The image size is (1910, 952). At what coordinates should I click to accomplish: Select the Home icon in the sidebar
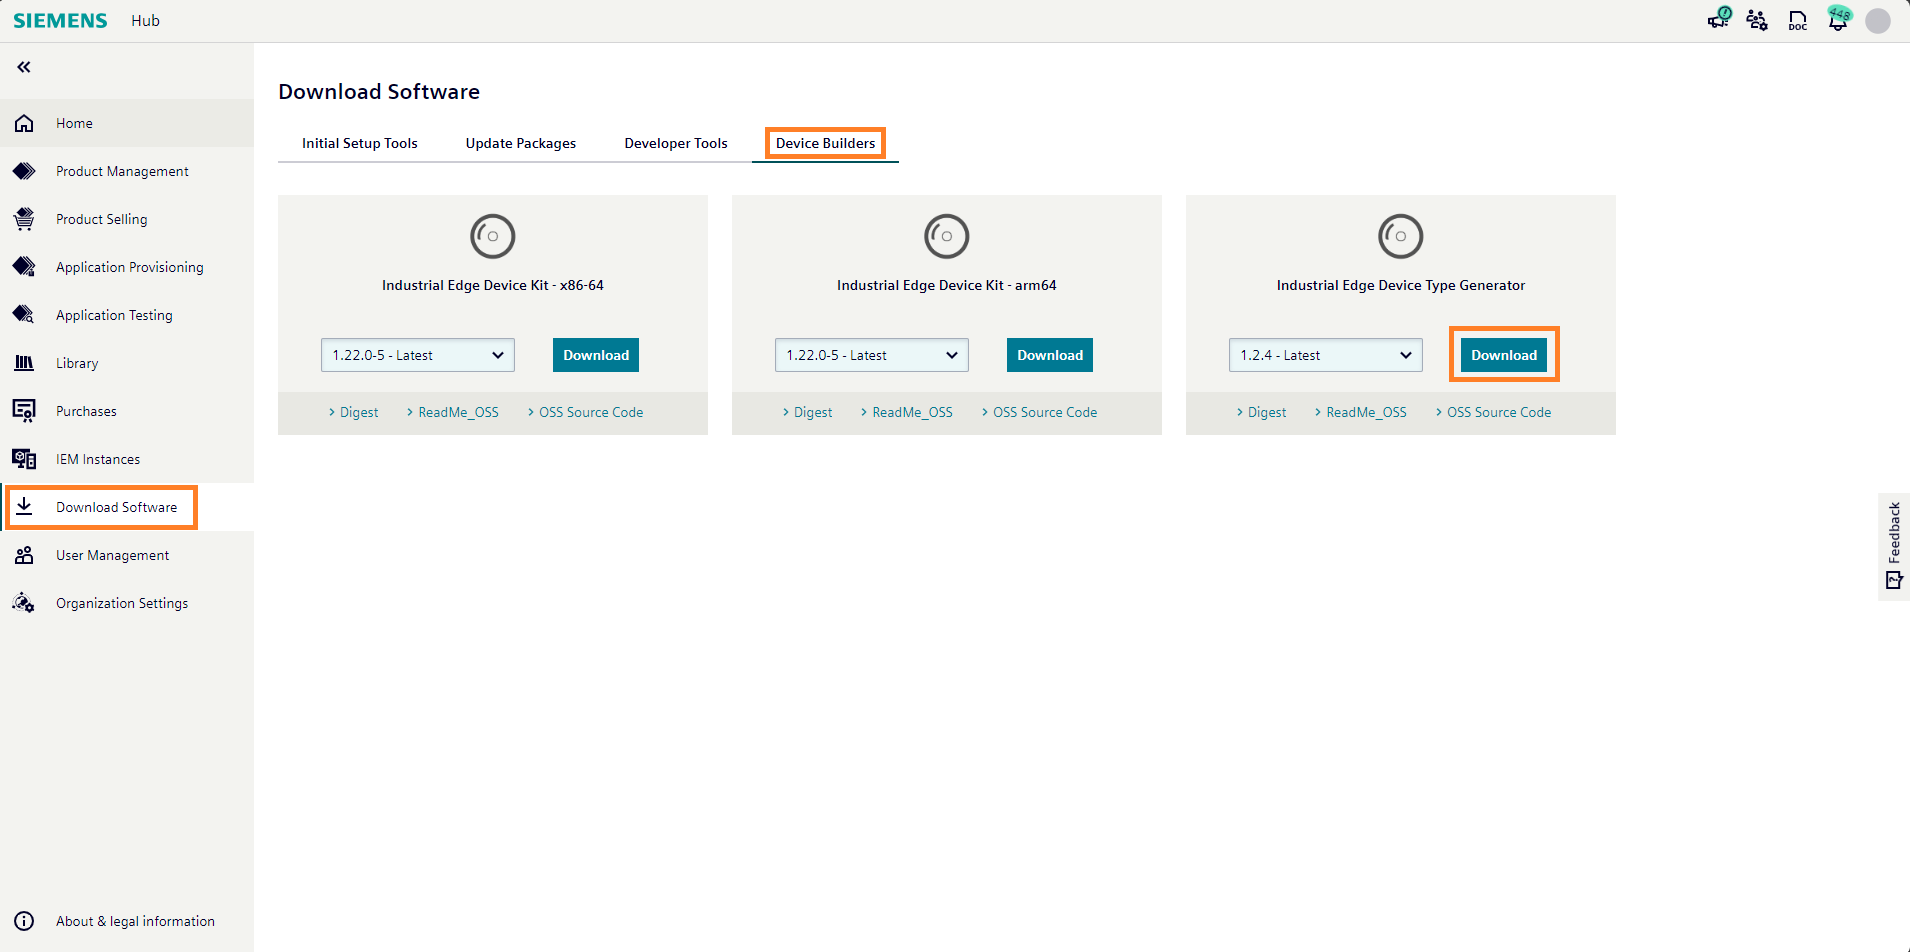(24, 123)
